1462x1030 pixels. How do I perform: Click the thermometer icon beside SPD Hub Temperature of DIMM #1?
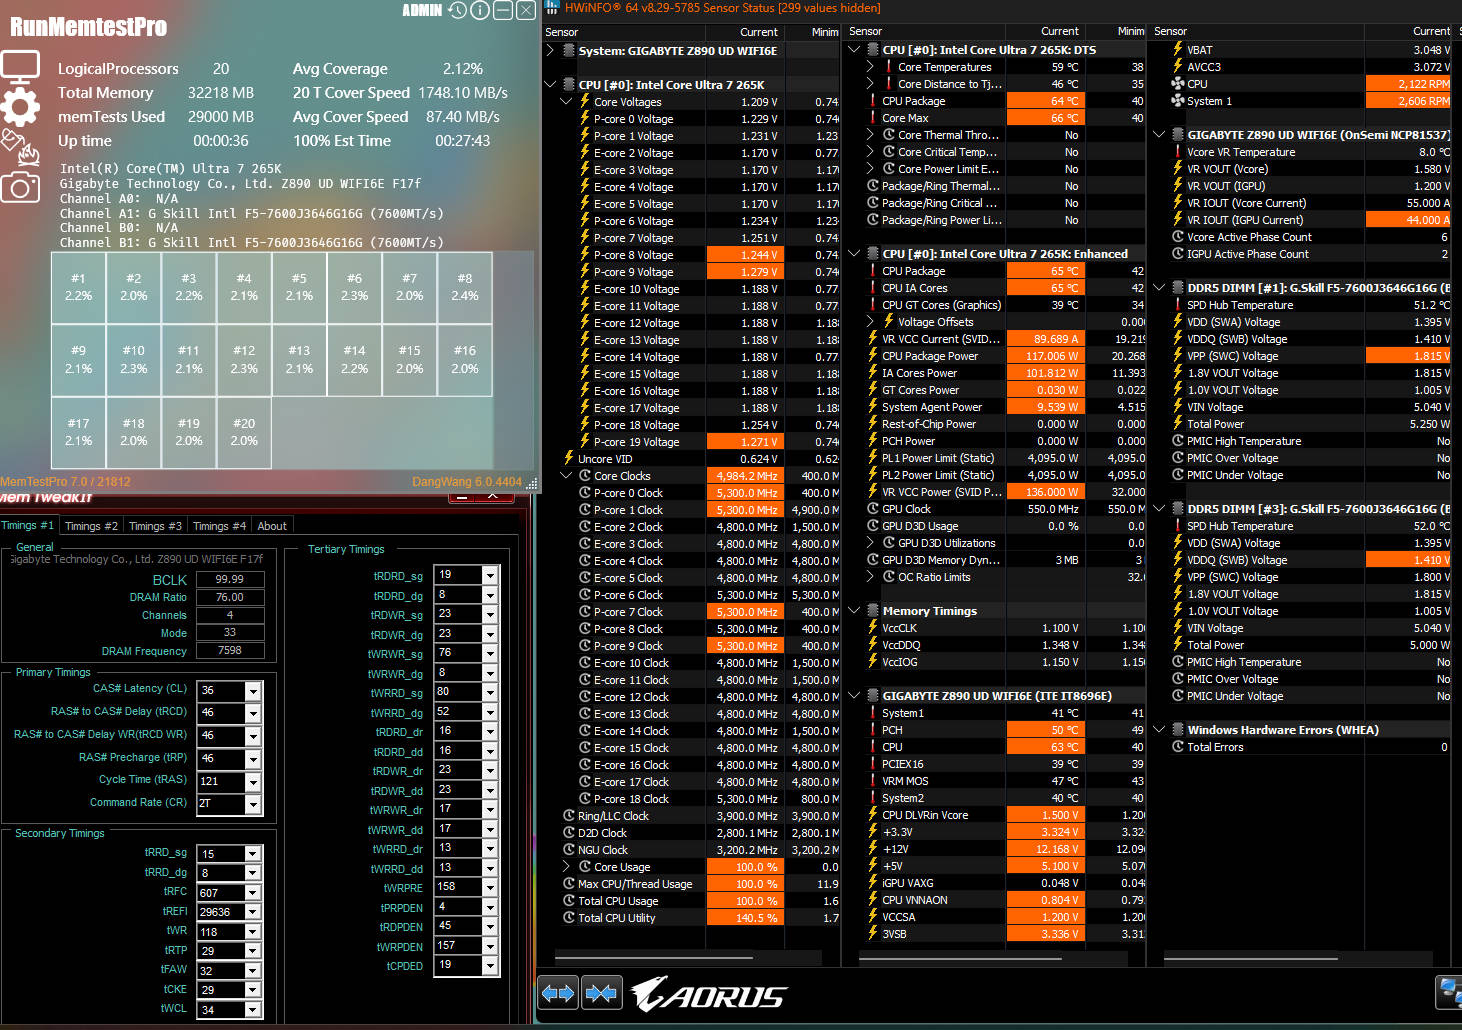(x=1178, y=305)
